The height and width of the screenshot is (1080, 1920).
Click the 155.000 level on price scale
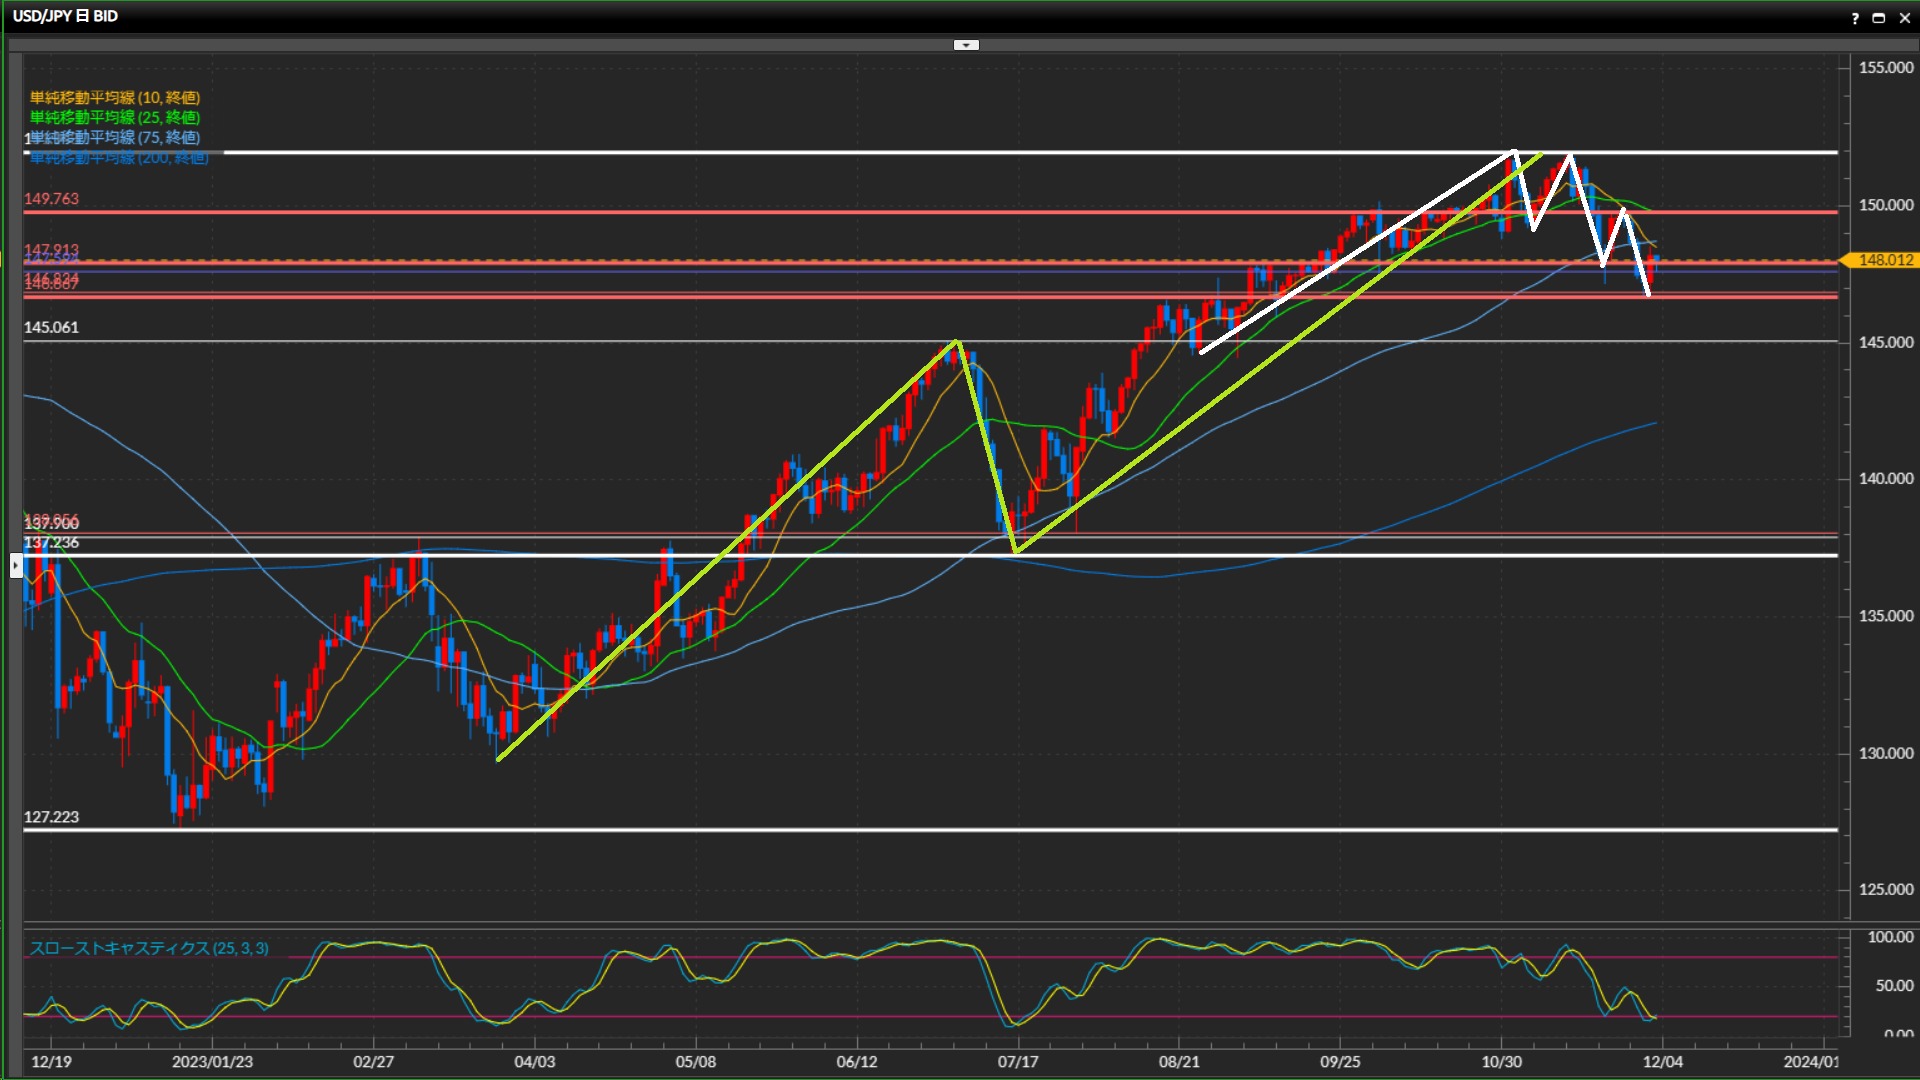coord(1885,68)
